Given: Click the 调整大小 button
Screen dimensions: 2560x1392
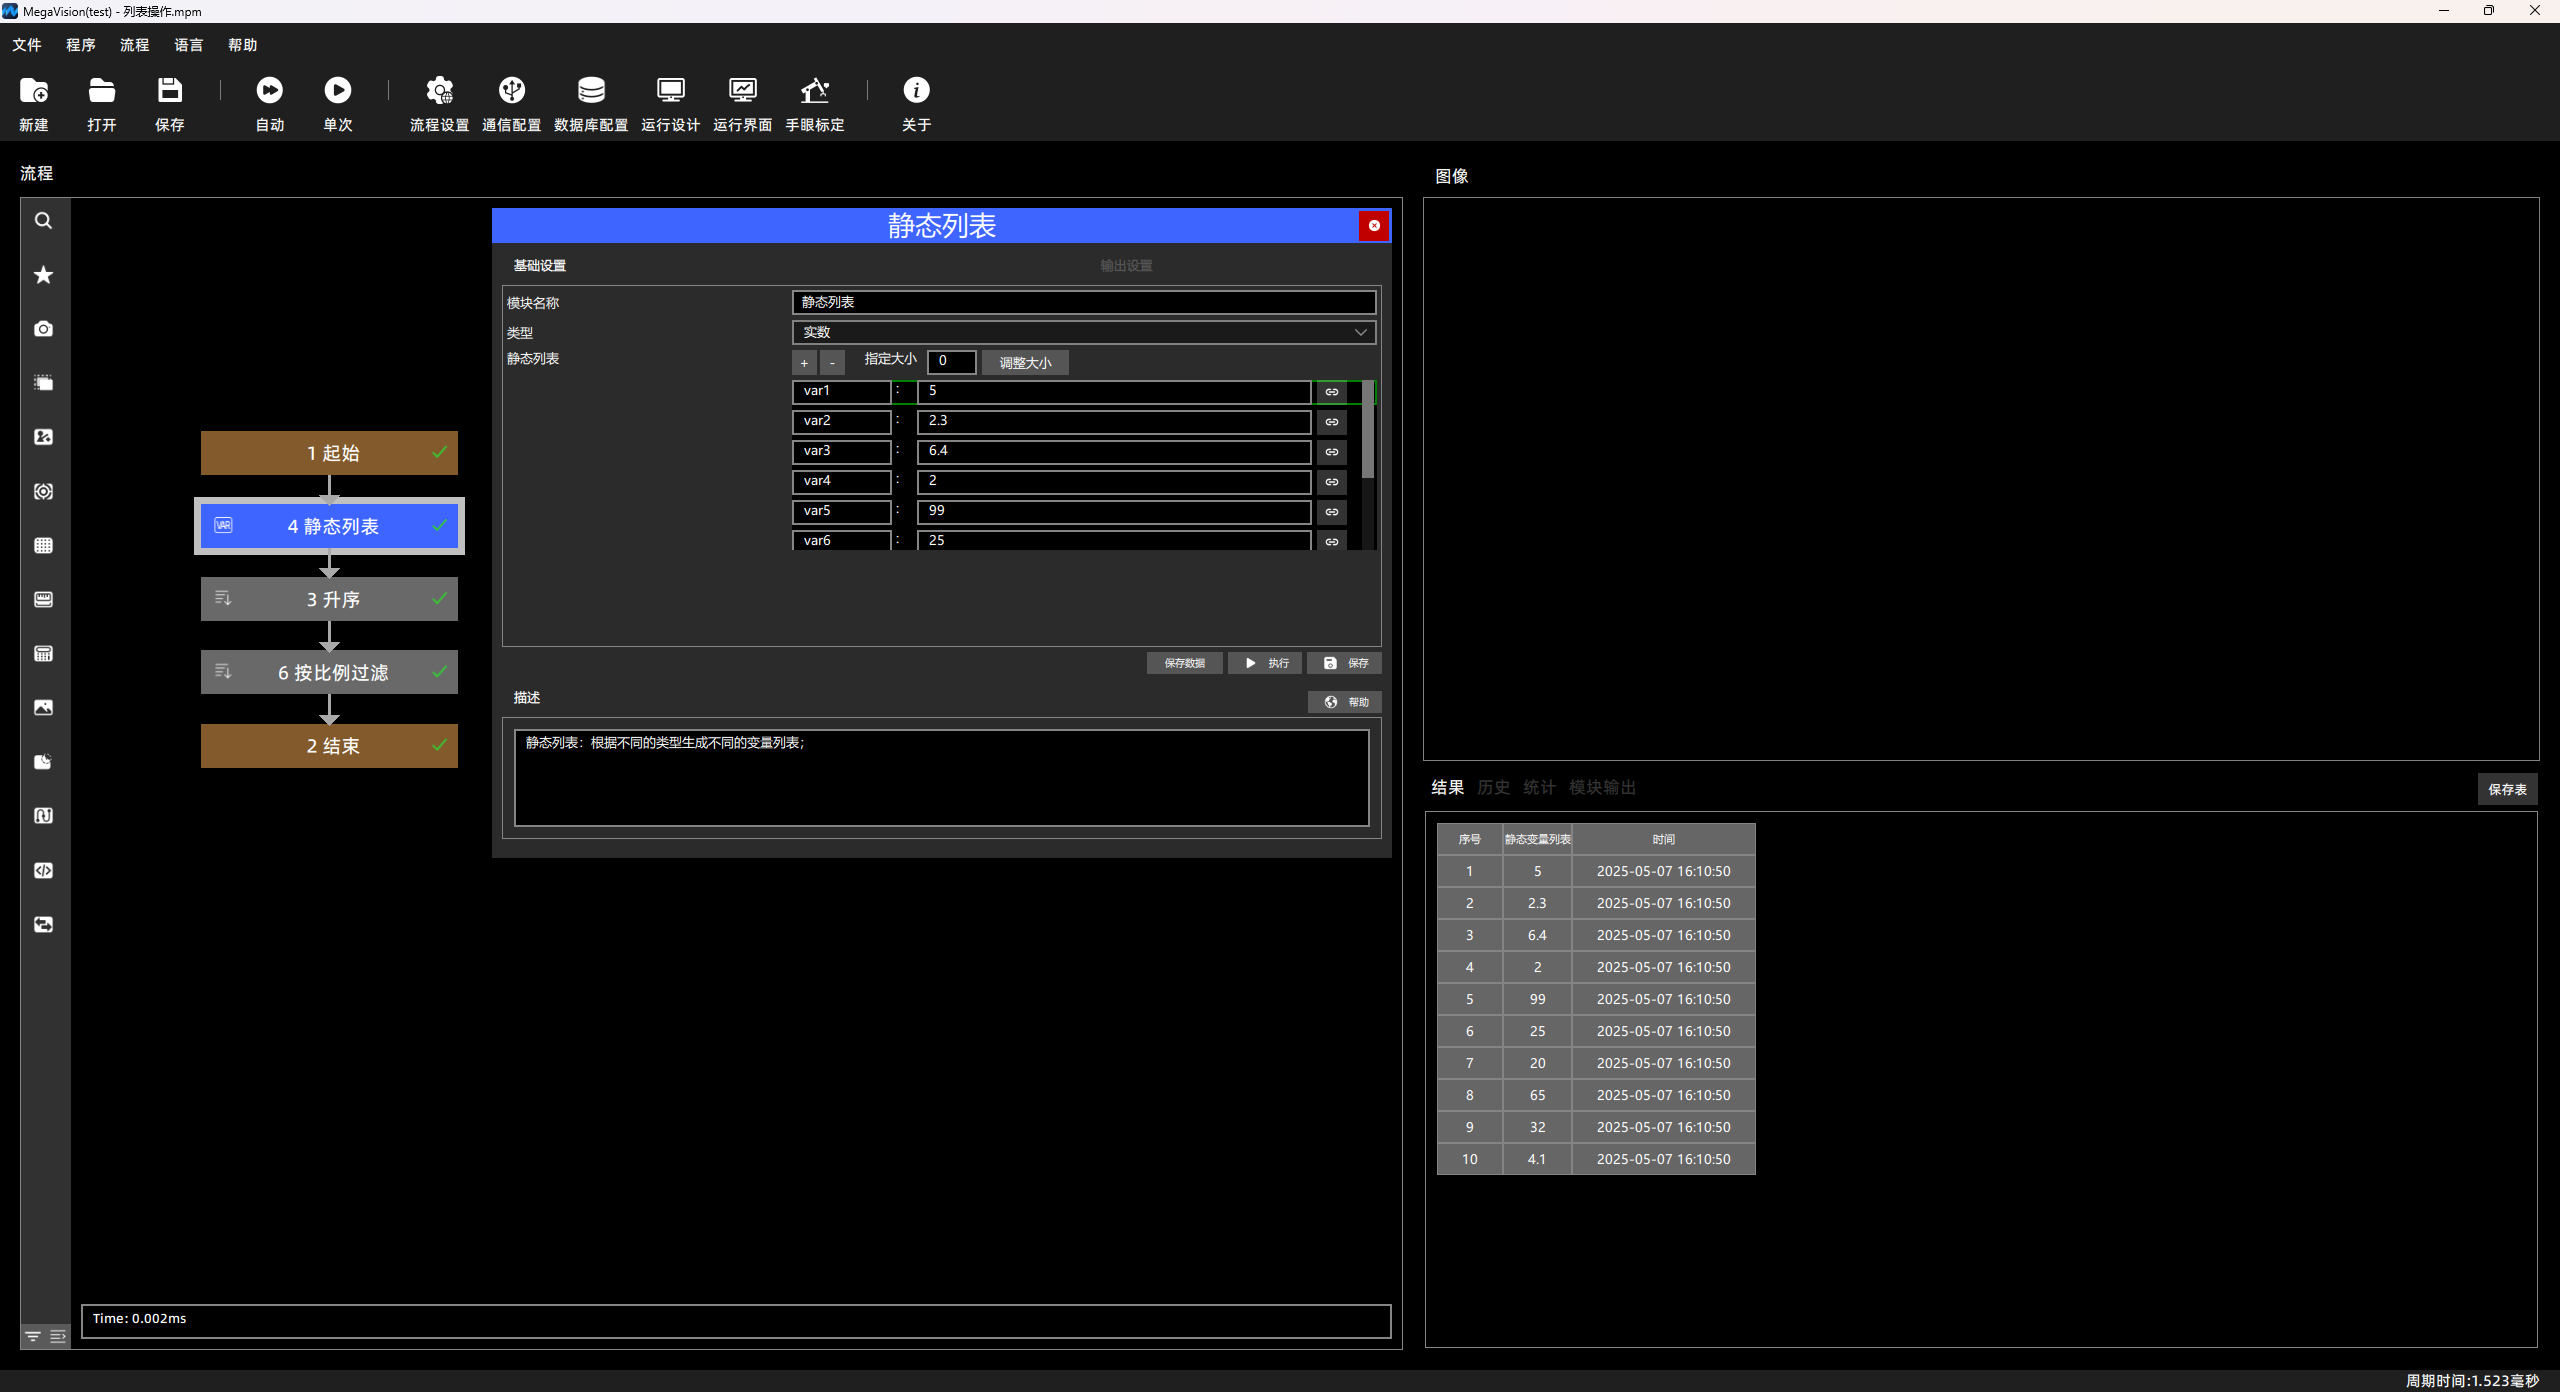Looking at the screenshot, I should click(x=1025, y=363).
